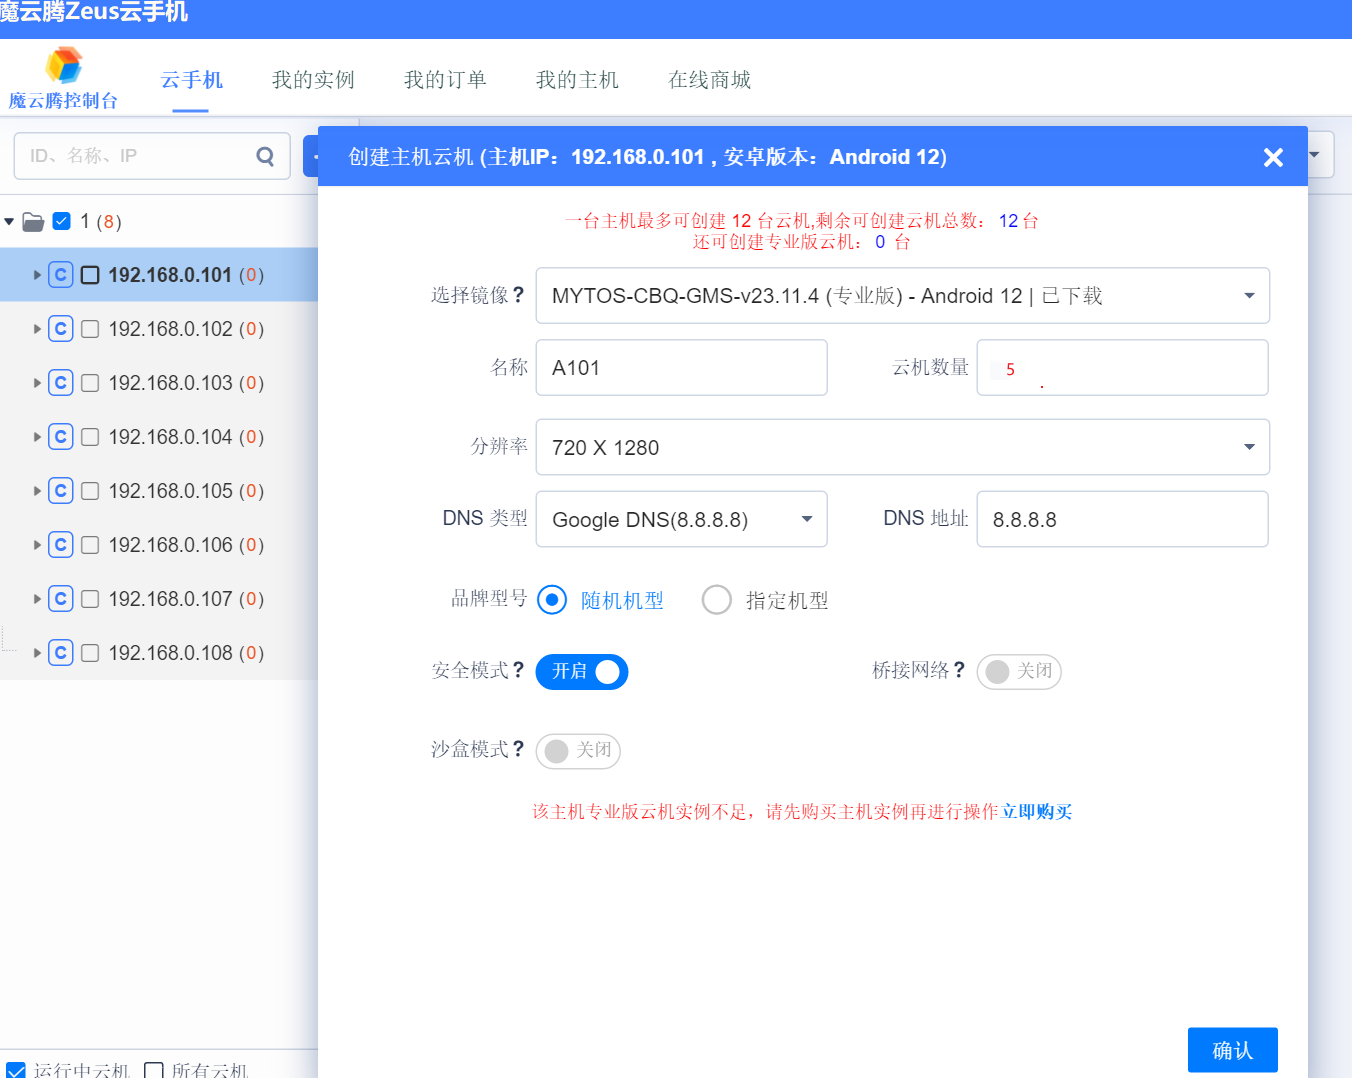Click the 魔云腾 control panel logo
This screenshot has width=1352, height=1078.
tap(64, 66)
